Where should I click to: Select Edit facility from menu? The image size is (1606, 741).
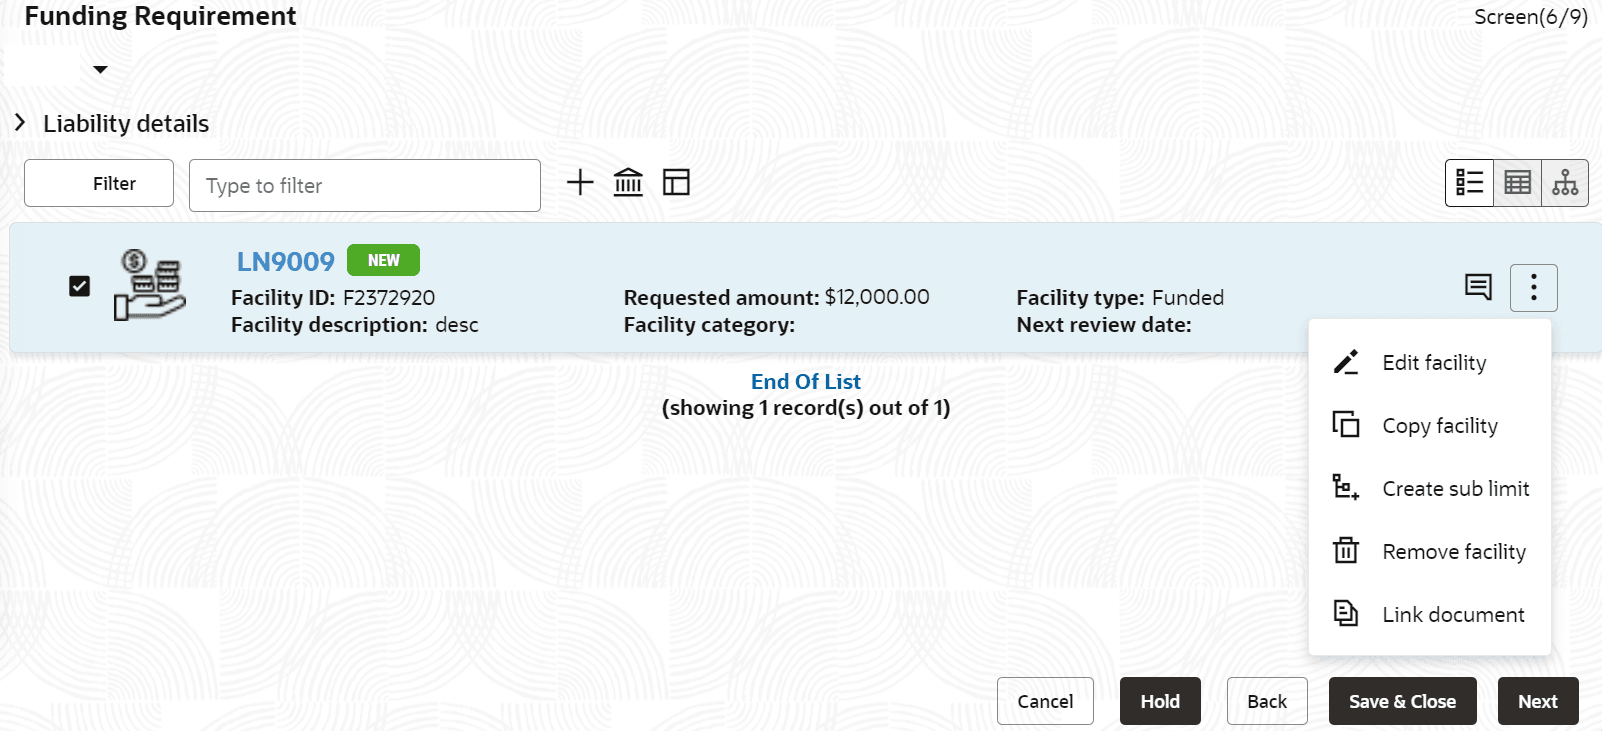(1433, 363)
